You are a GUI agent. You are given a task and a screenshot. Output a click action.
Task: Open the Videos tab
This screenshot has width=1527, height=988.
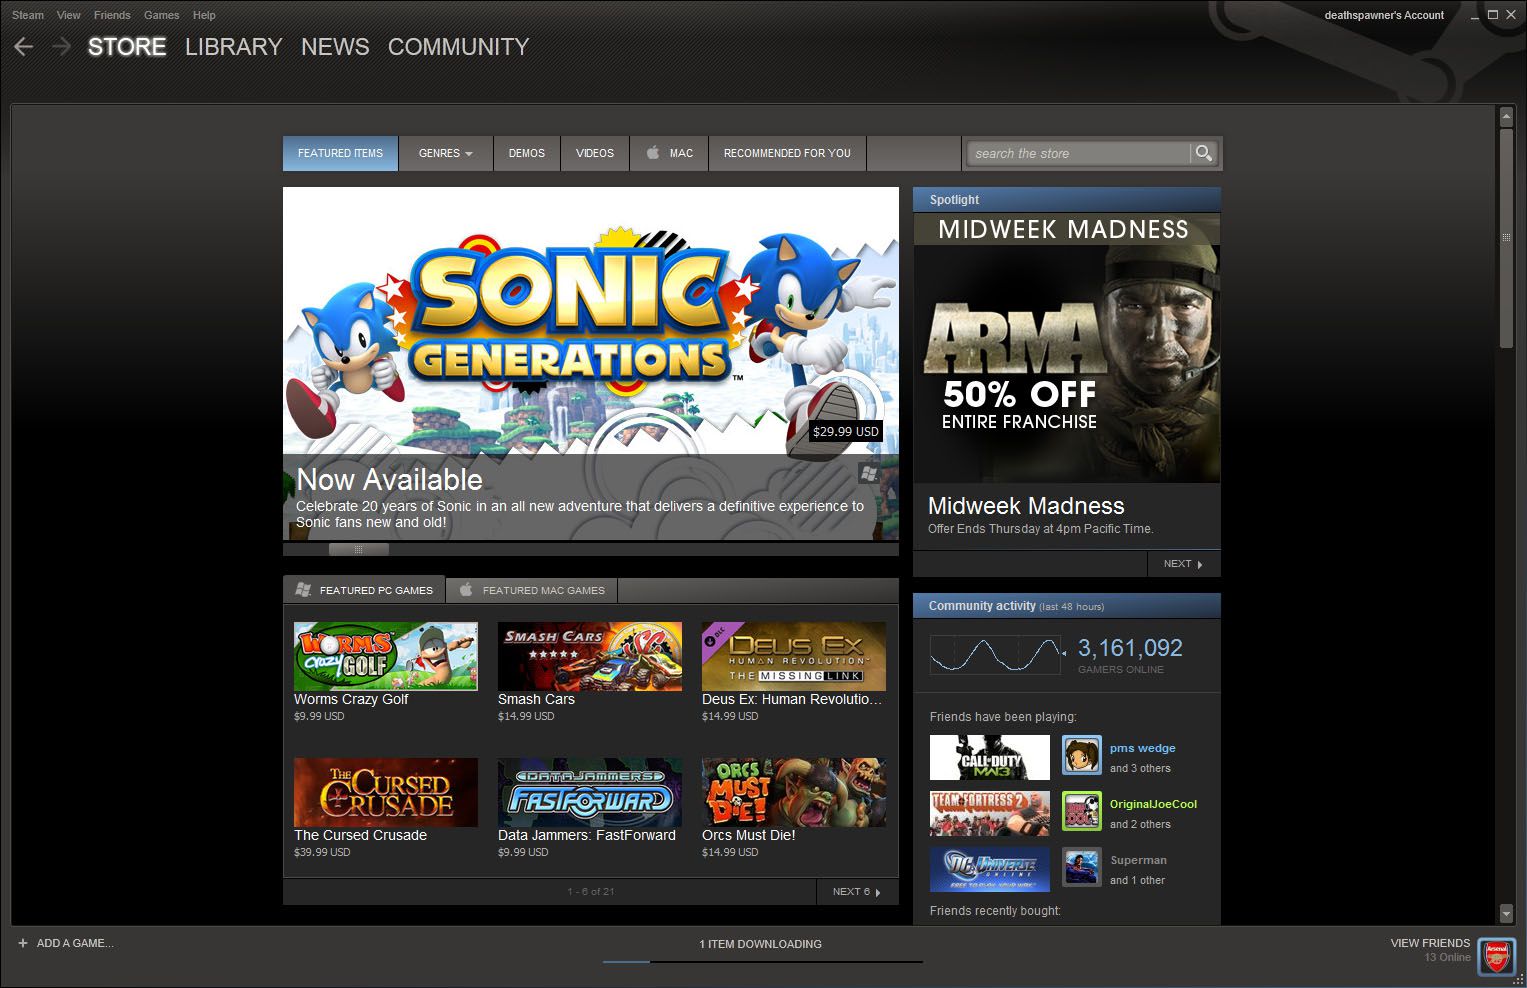595,153
